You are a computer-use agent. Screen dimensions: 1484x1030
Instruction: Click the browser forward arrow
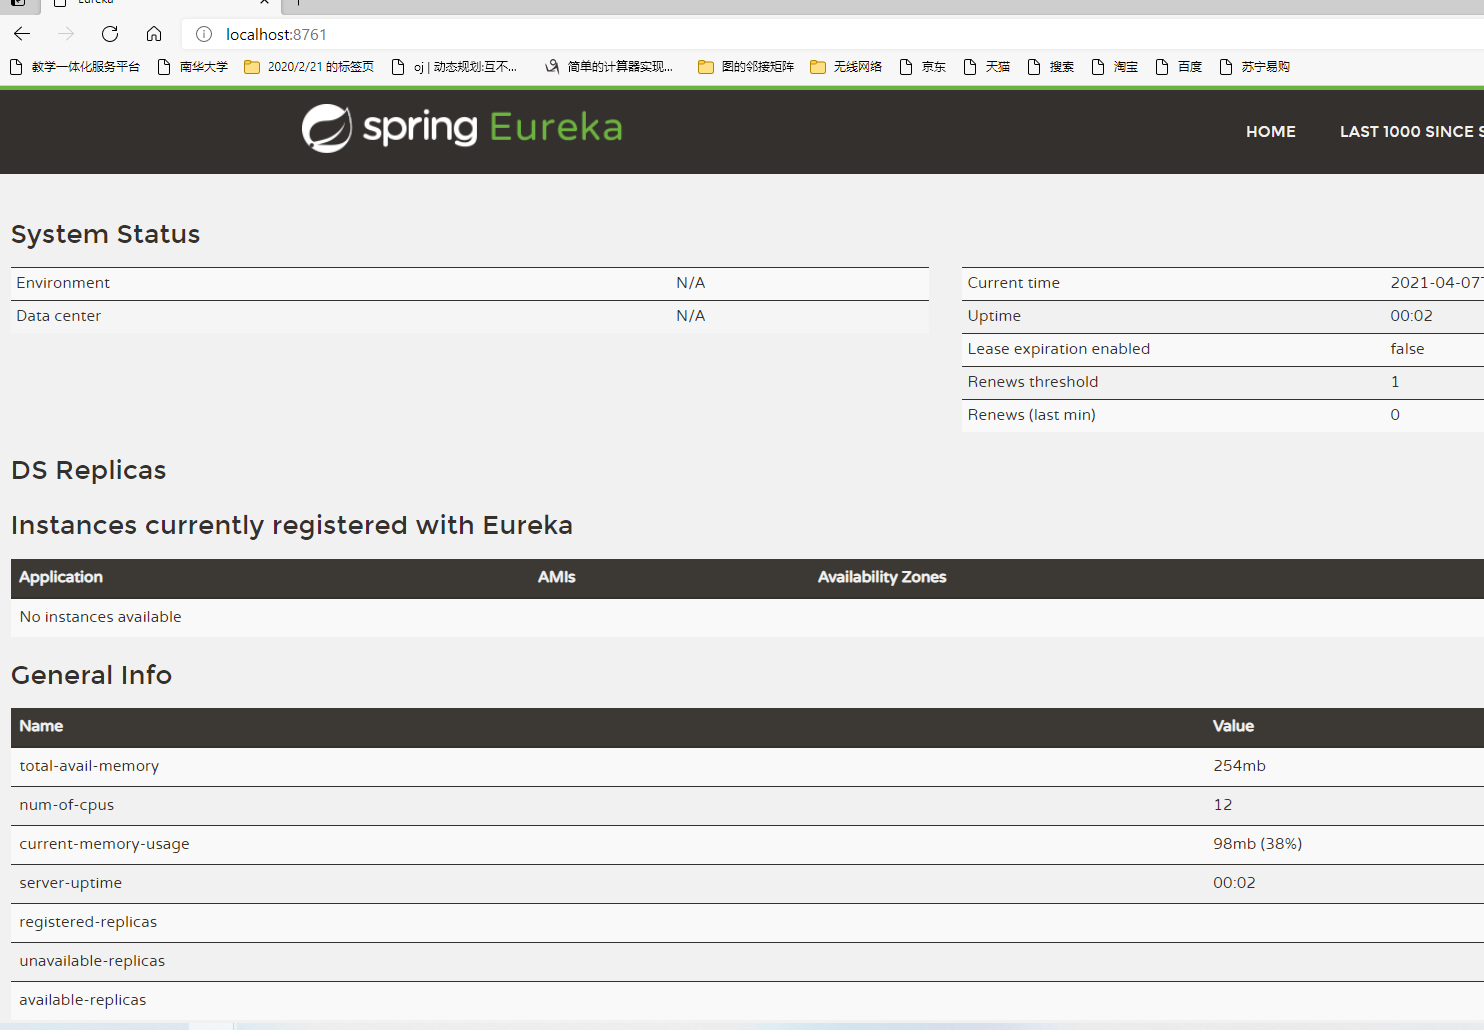coord(66,34)
